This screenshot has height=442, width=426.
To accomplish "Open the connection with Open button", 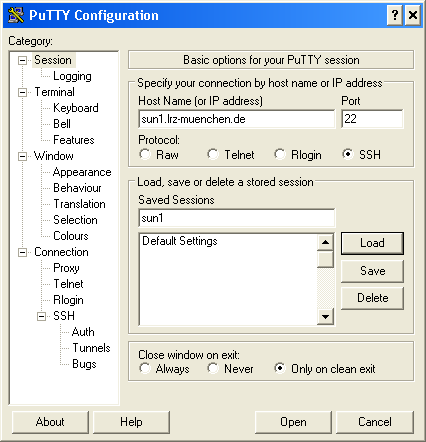I will tap(293, 422).
